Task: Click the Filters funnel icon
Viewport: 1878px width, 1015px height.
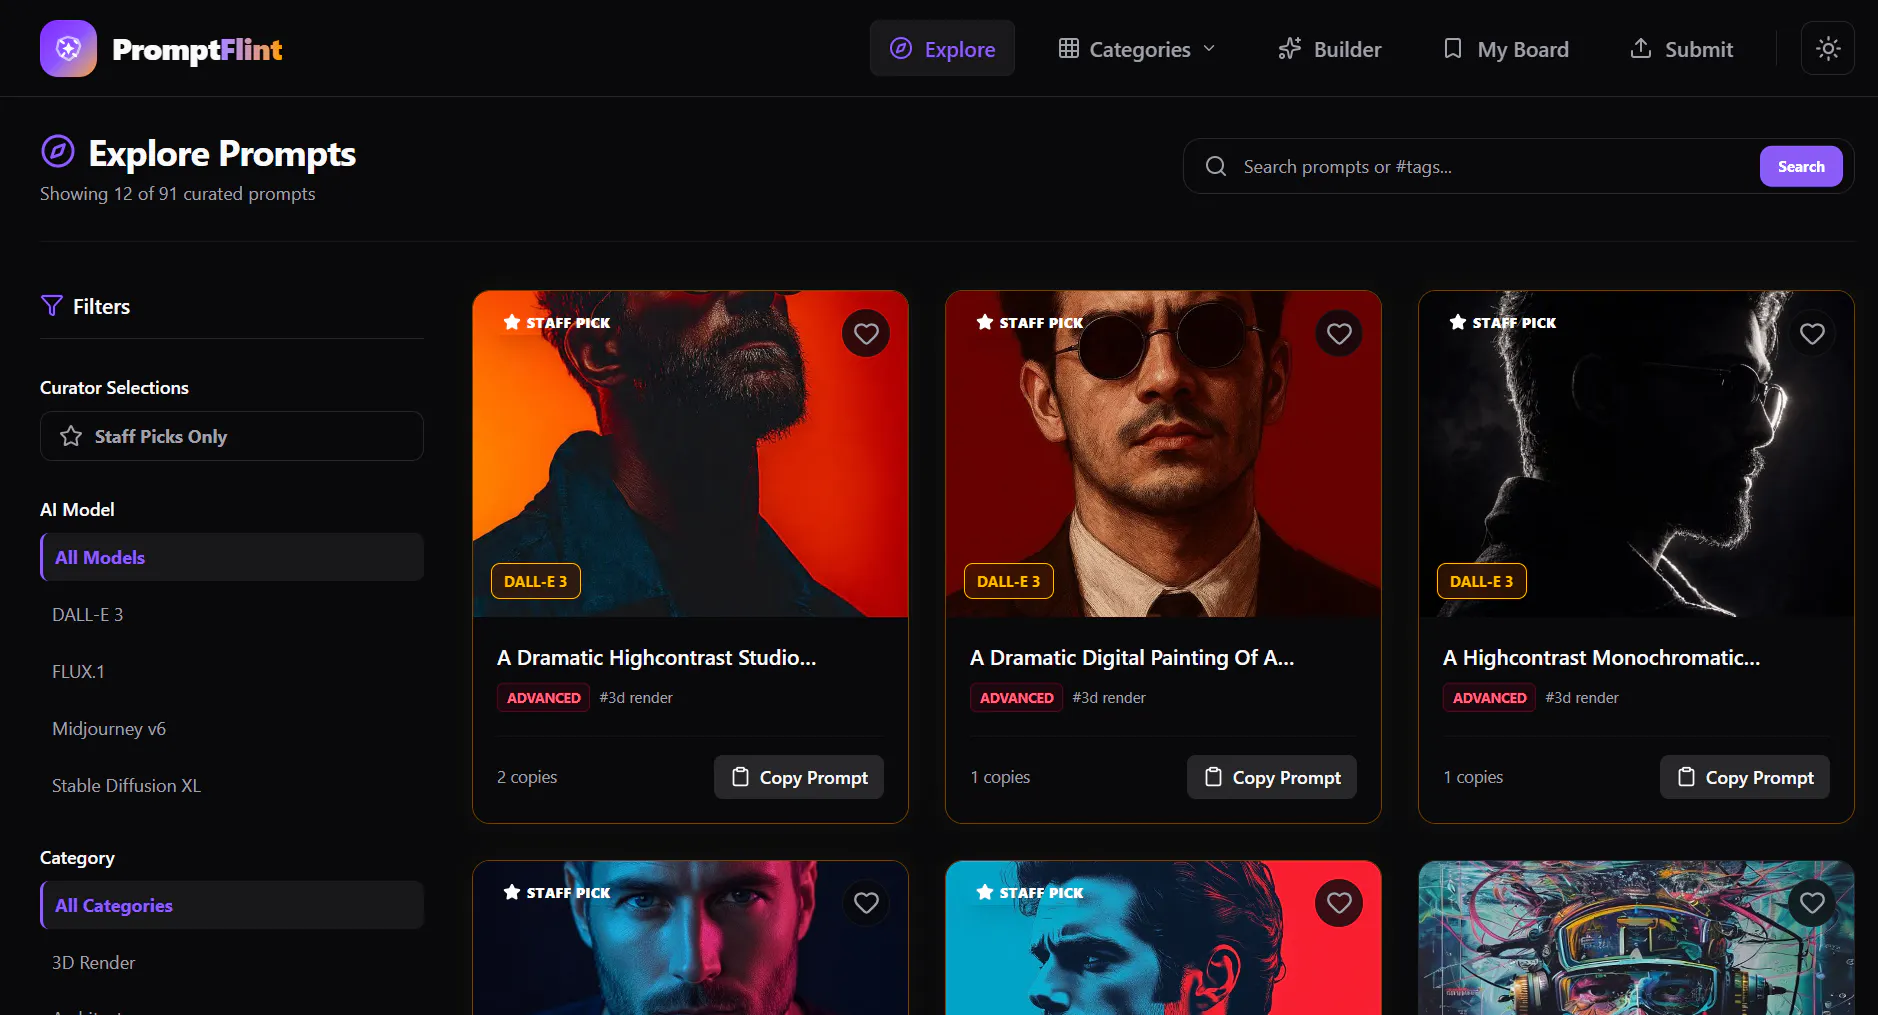Action: 51,306
